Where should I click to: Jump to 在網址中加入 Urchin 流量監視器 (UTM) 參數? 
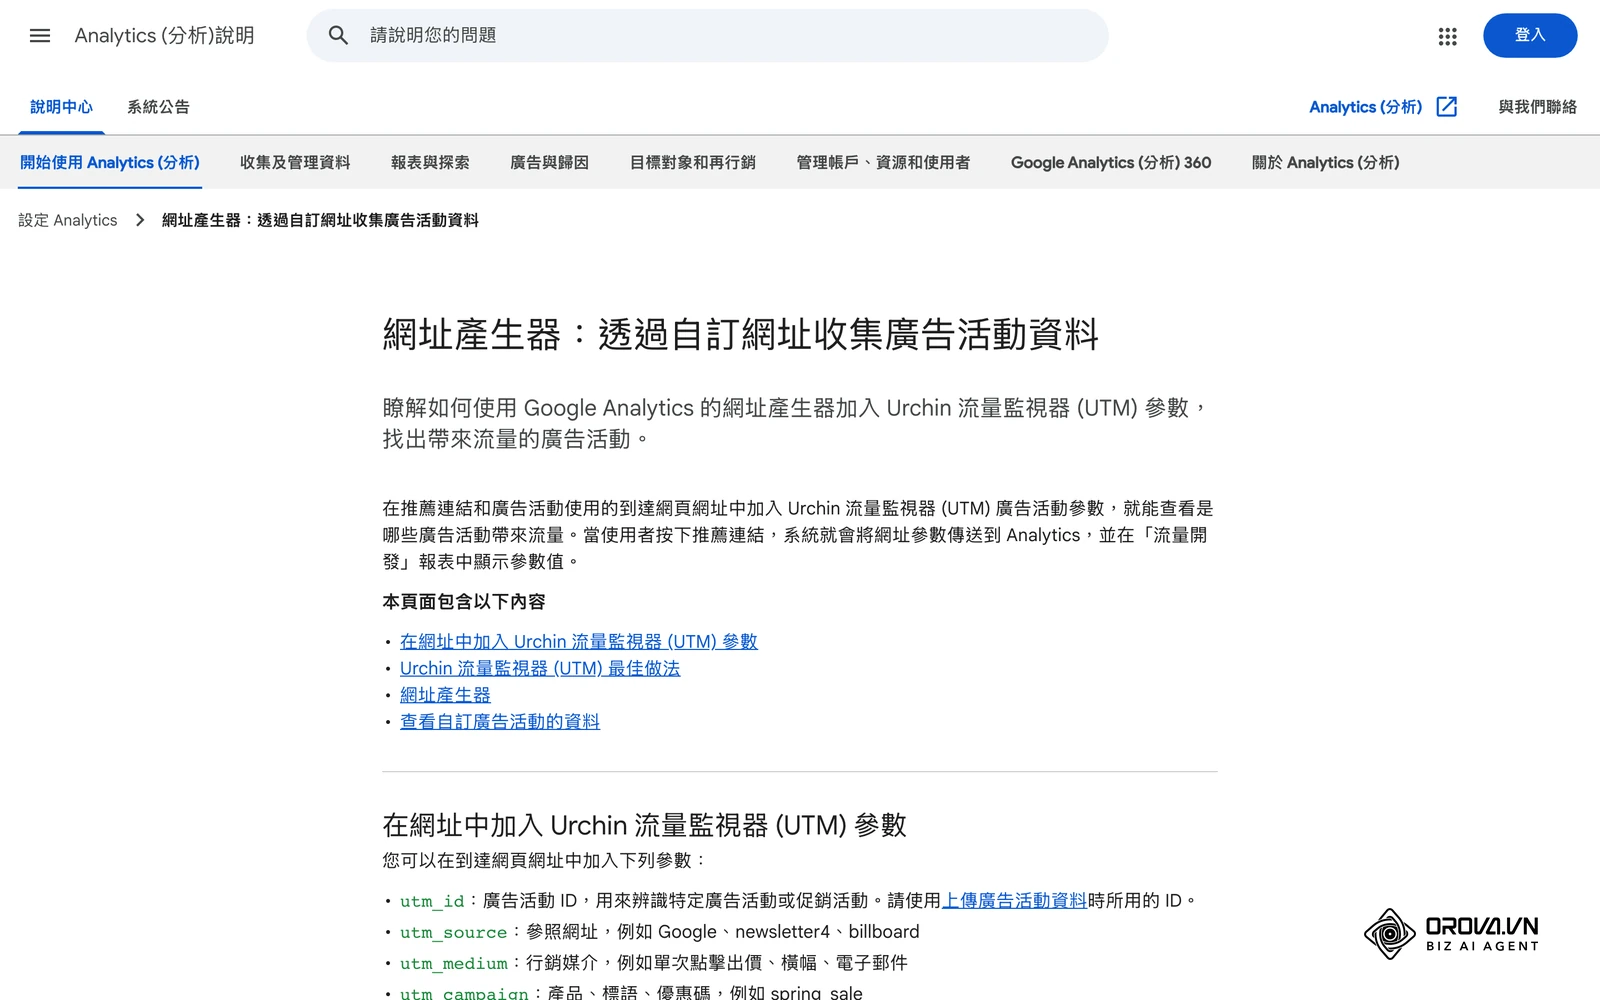(579, 642)
